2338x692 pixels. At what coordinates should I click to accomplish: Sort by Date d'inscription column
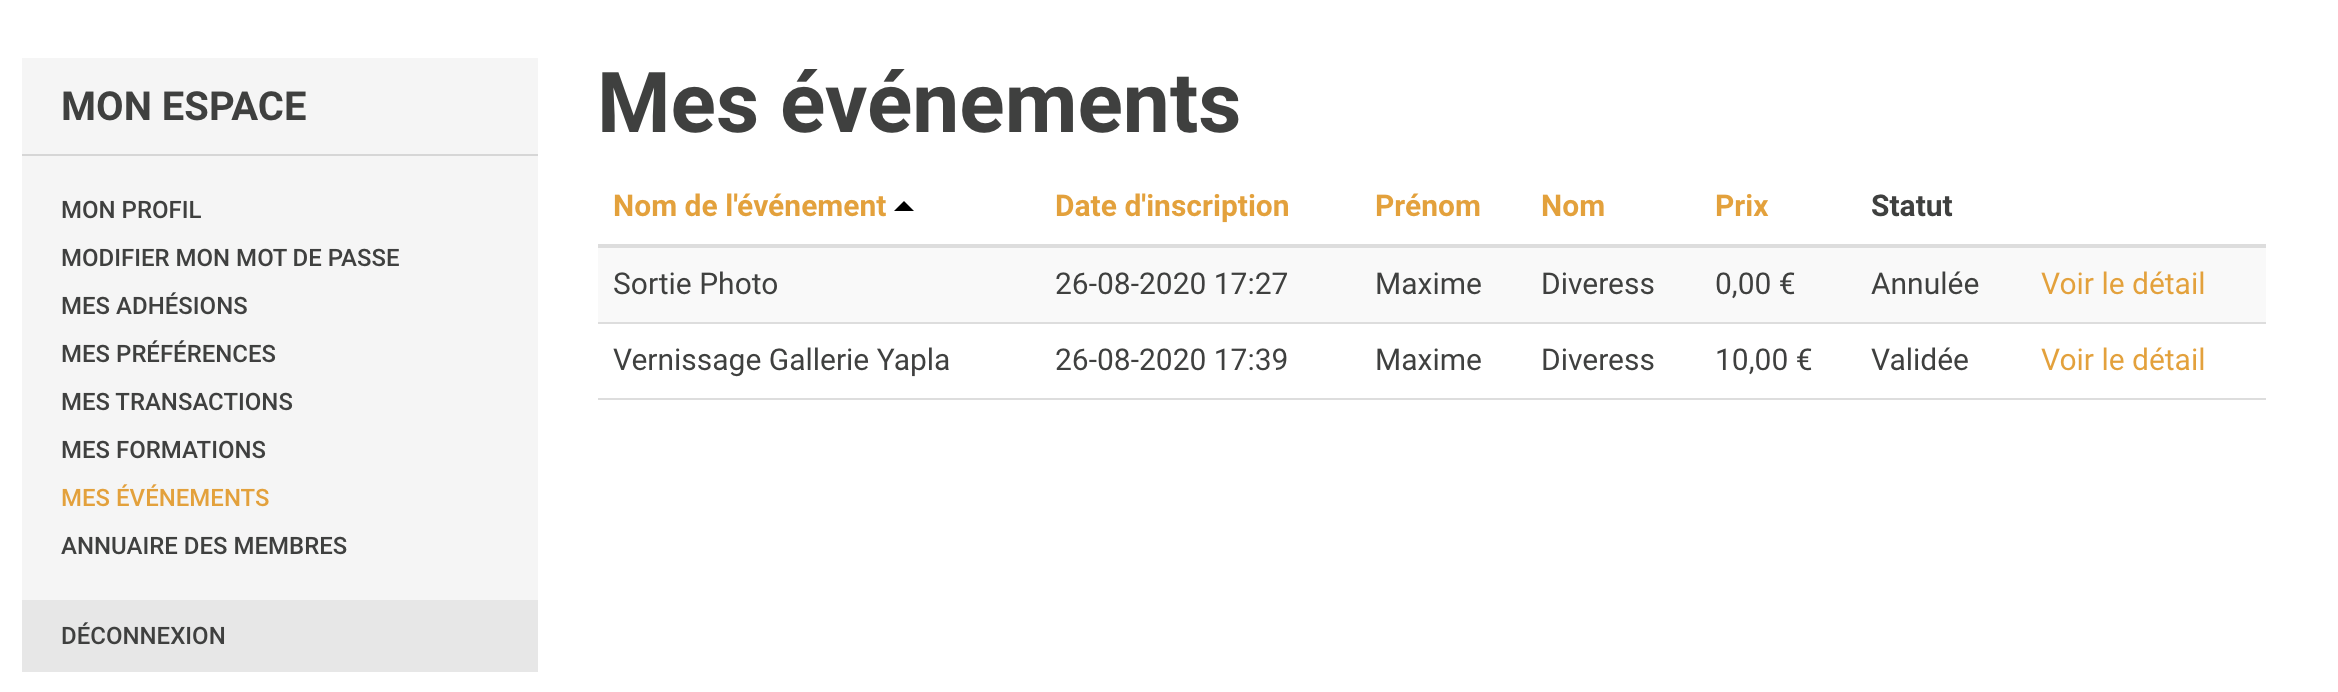(x=1171, y=207)
